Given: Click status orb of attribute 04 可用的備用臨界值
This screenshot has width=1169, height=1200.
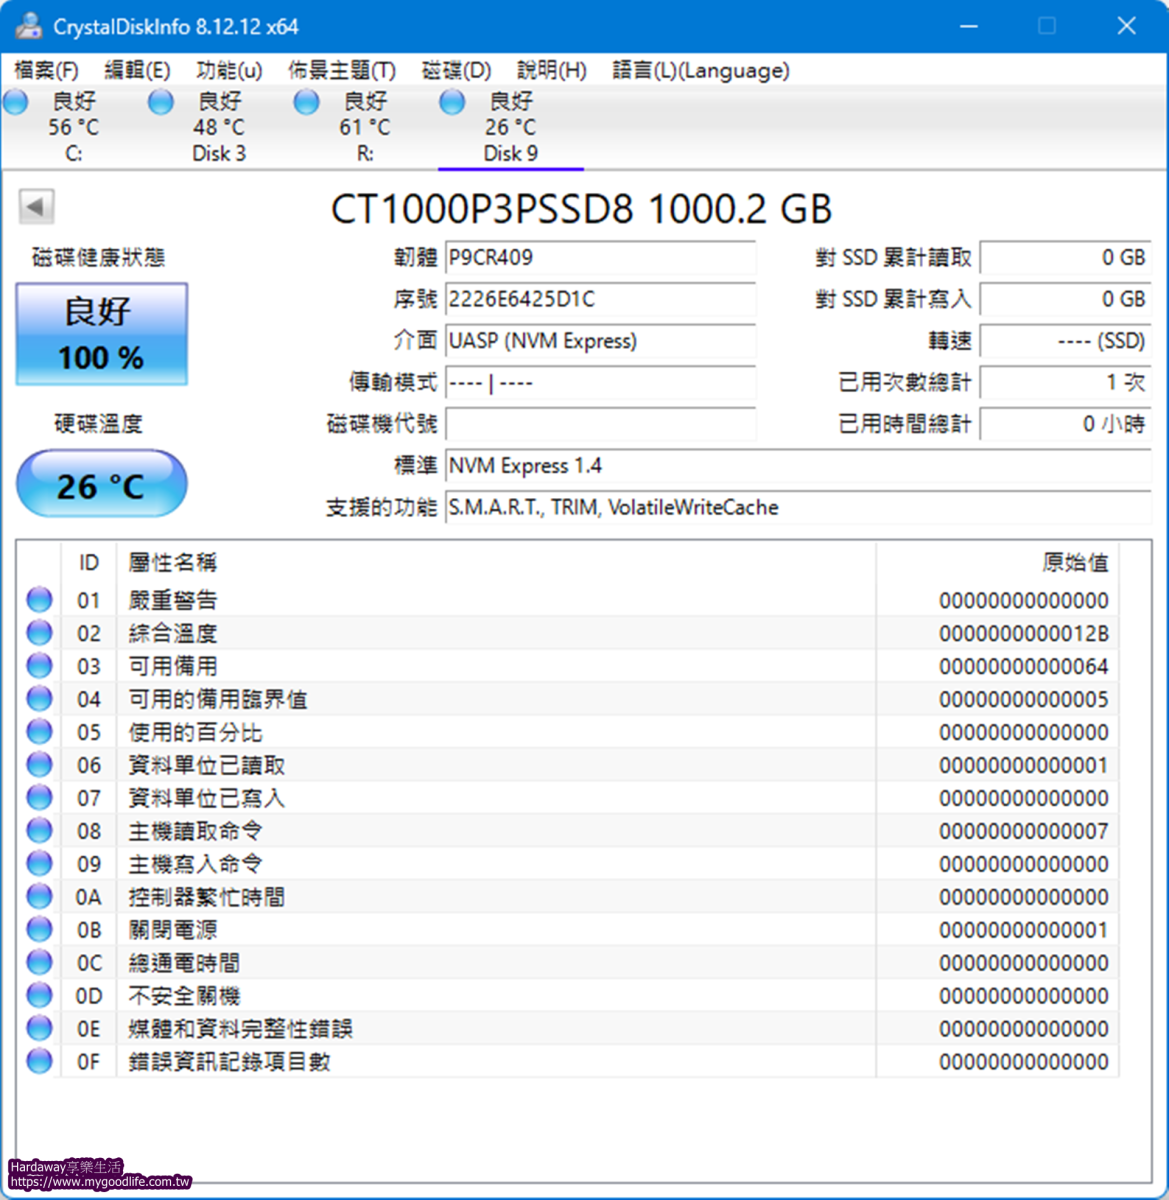Looking at the screenshot, I should (40, 699).
